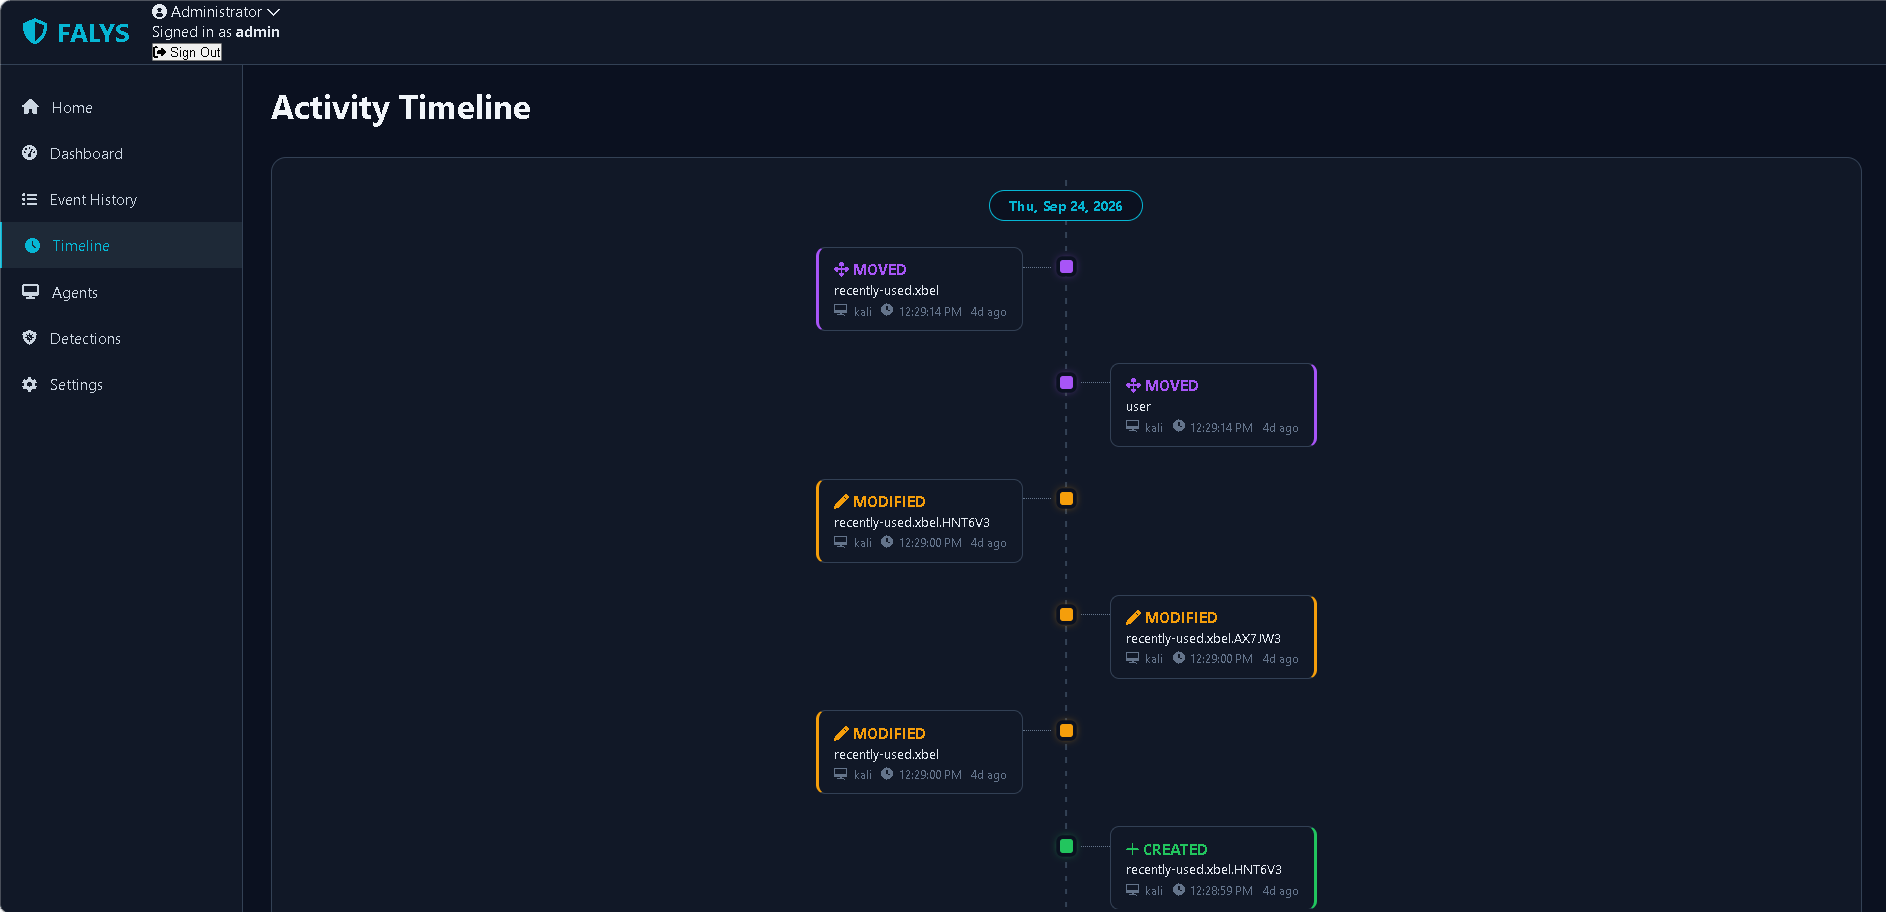Click the purple marker for recently-used.xbel MOVED event

point(1066,267)
